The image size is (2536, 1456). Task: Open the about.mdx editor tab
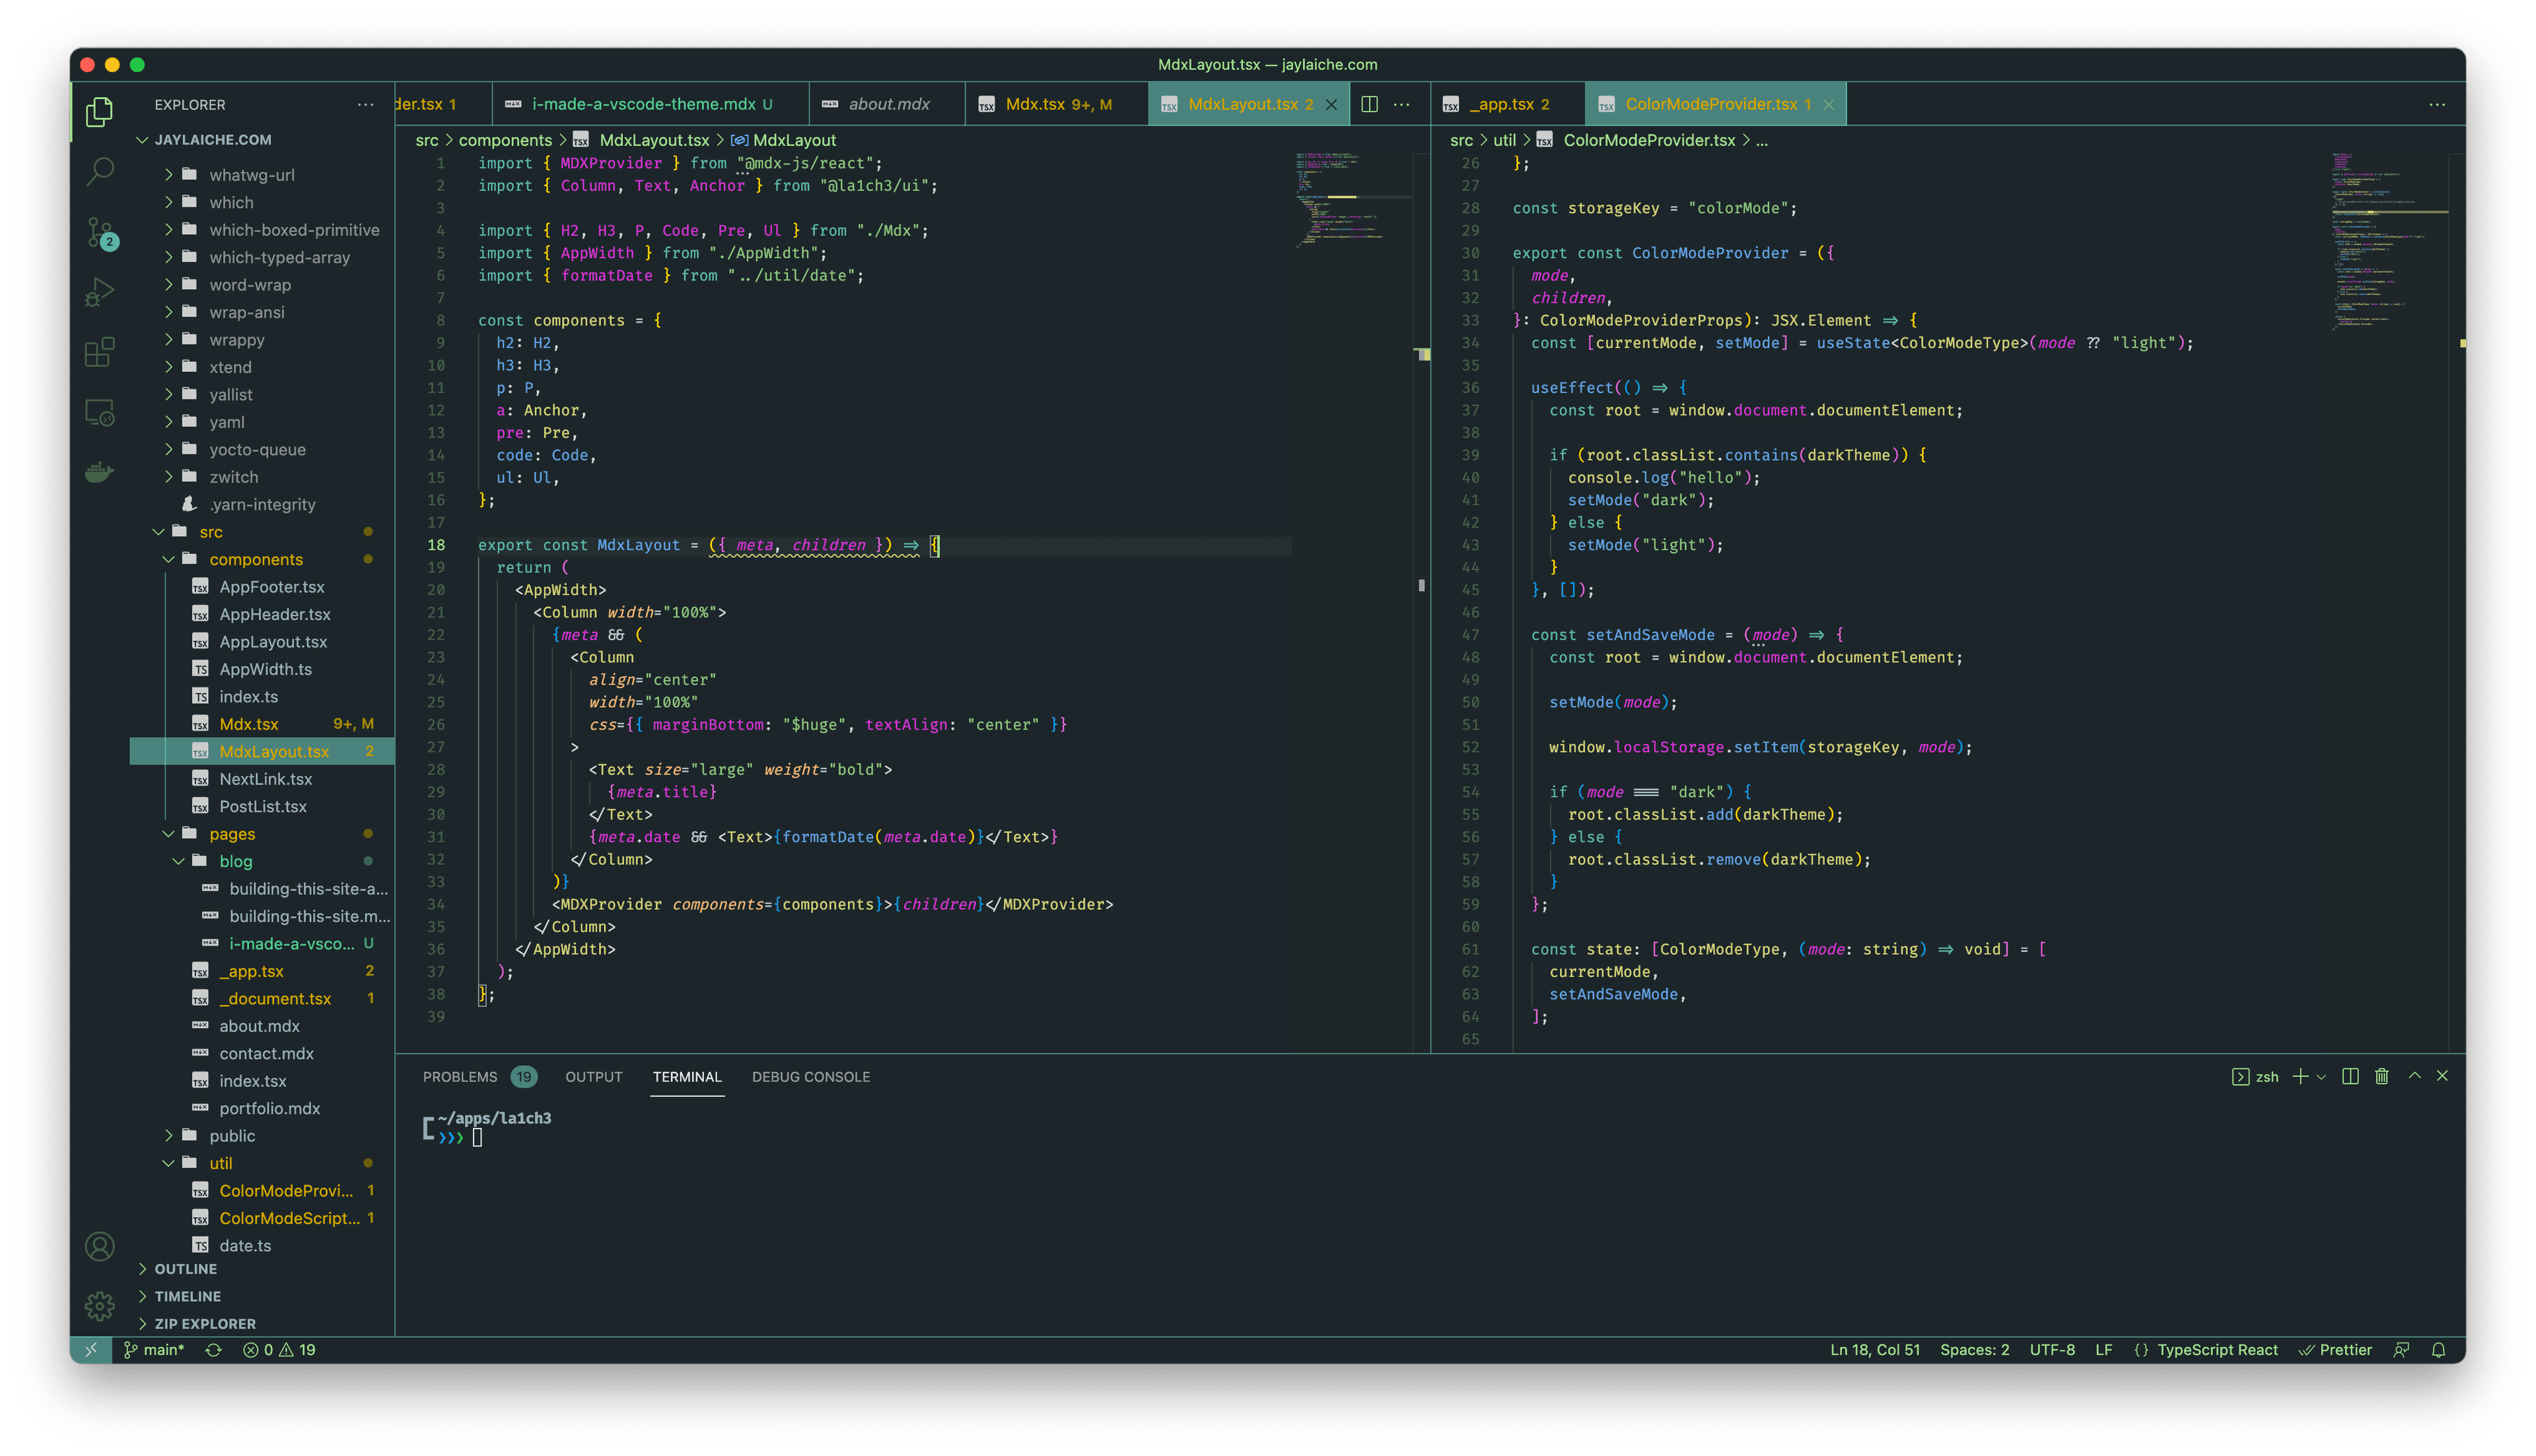point(886,104)
